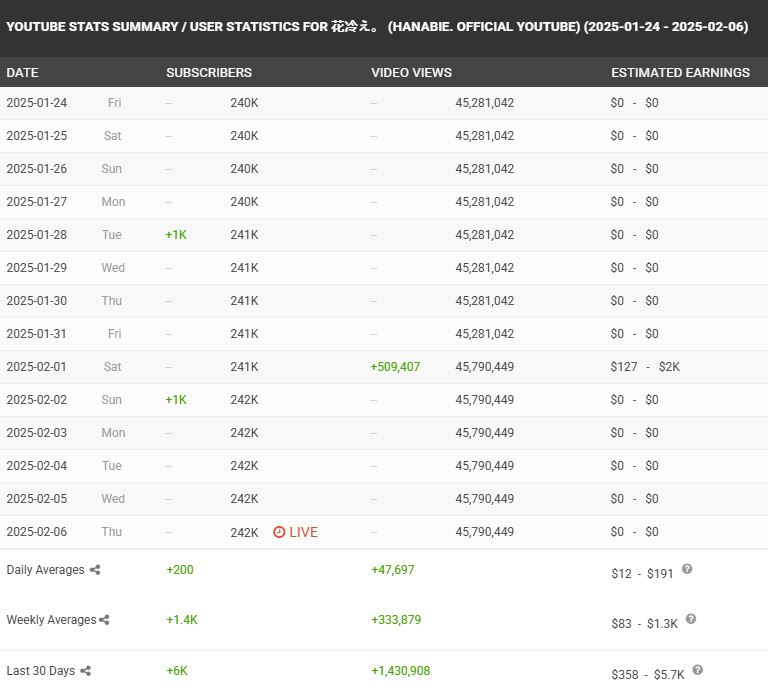Click 45,281,042 views on 2025-01-24 row
768x693 pixels.
pyautogui.click(x=485, y=103)
